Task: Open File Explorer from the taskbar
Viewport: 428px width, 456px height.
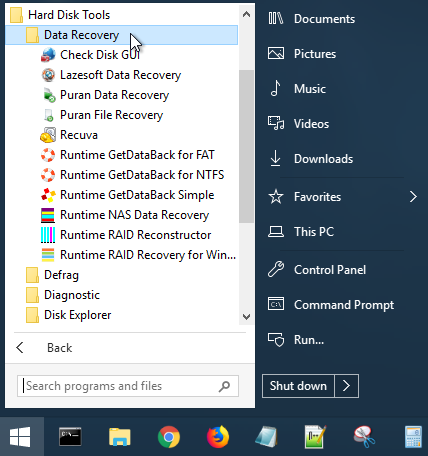Action: 120,437
